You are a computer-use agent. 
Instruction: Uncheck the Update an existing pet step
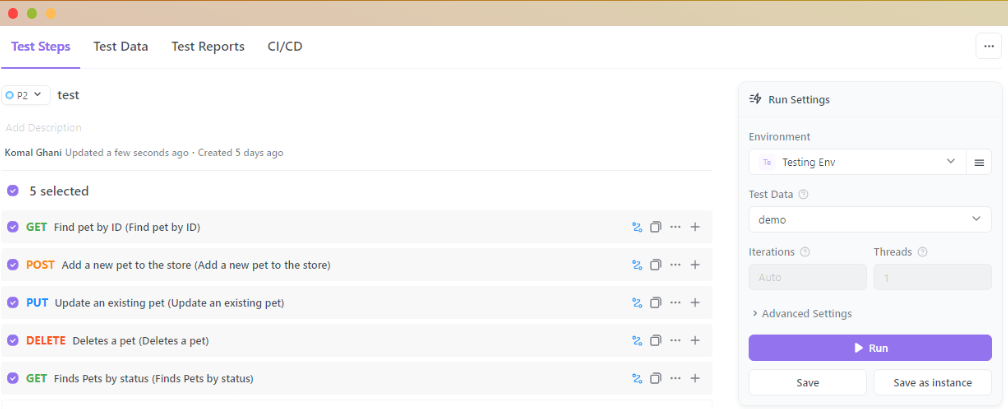coord(12,303)
